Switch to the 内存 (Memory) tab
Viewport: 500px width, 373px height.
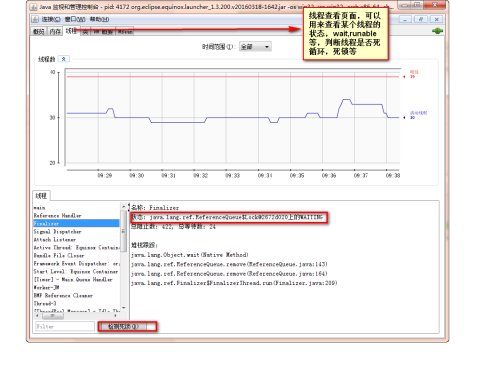click(x=55, y=31)
